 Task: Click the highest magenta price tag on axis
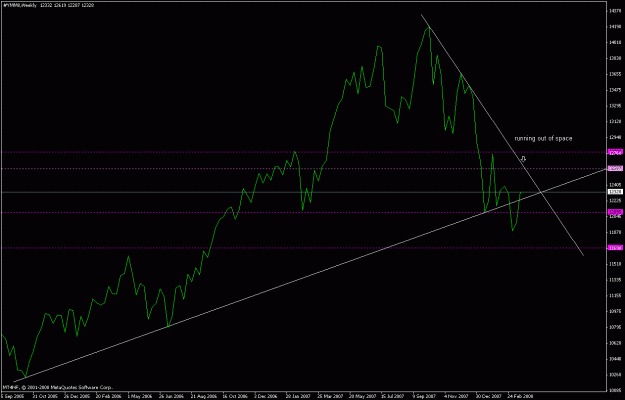pos(614,152)
